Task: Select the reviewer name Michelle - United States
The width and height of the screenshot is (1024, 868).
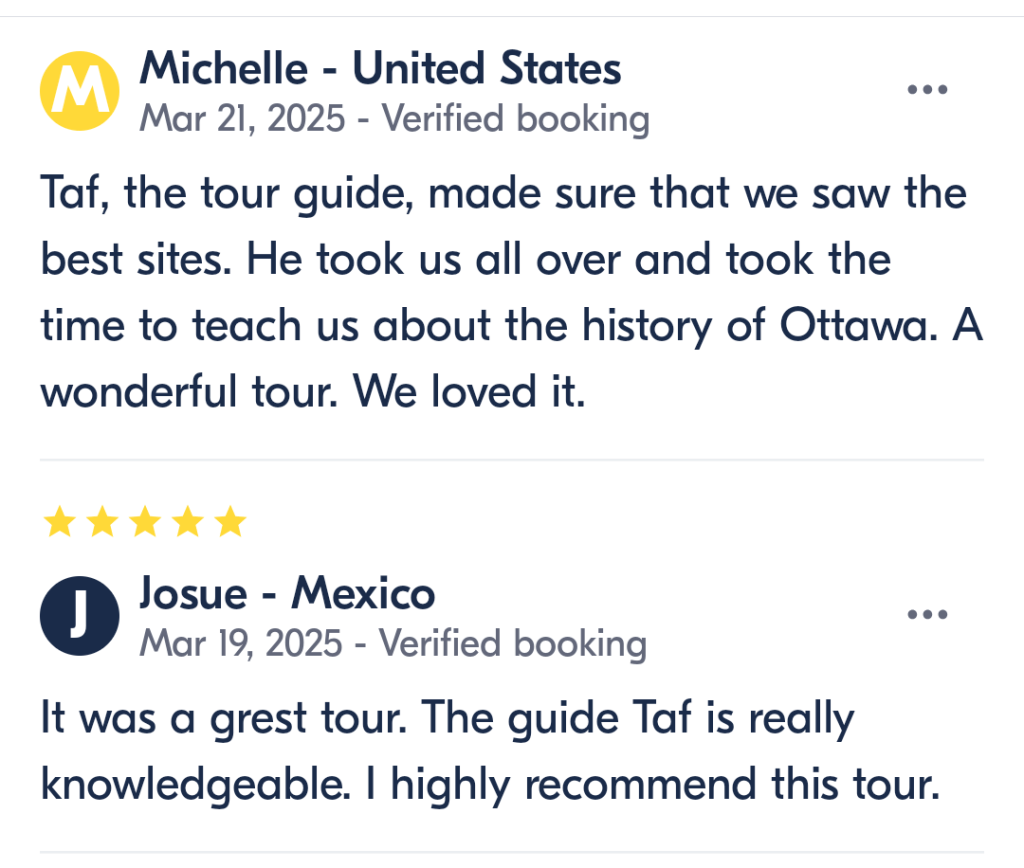Action: click(380, 69)
